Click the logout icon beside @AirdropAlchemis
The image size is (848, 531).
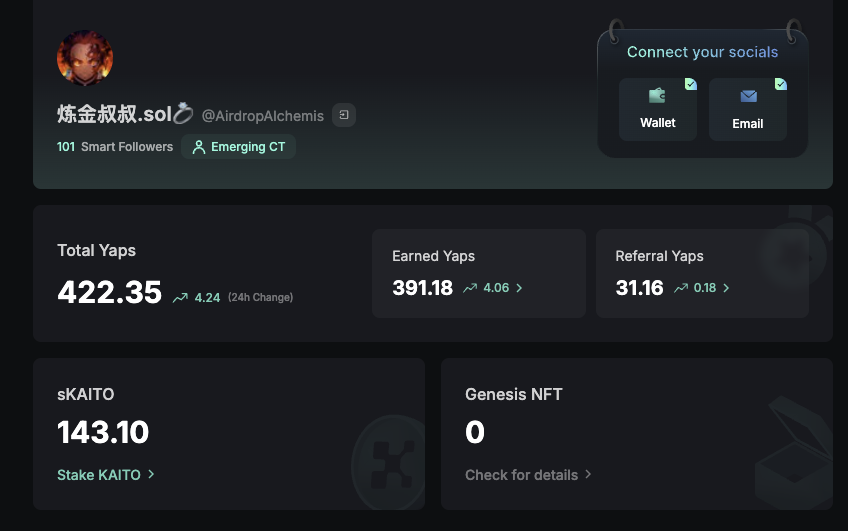point(344,115)
